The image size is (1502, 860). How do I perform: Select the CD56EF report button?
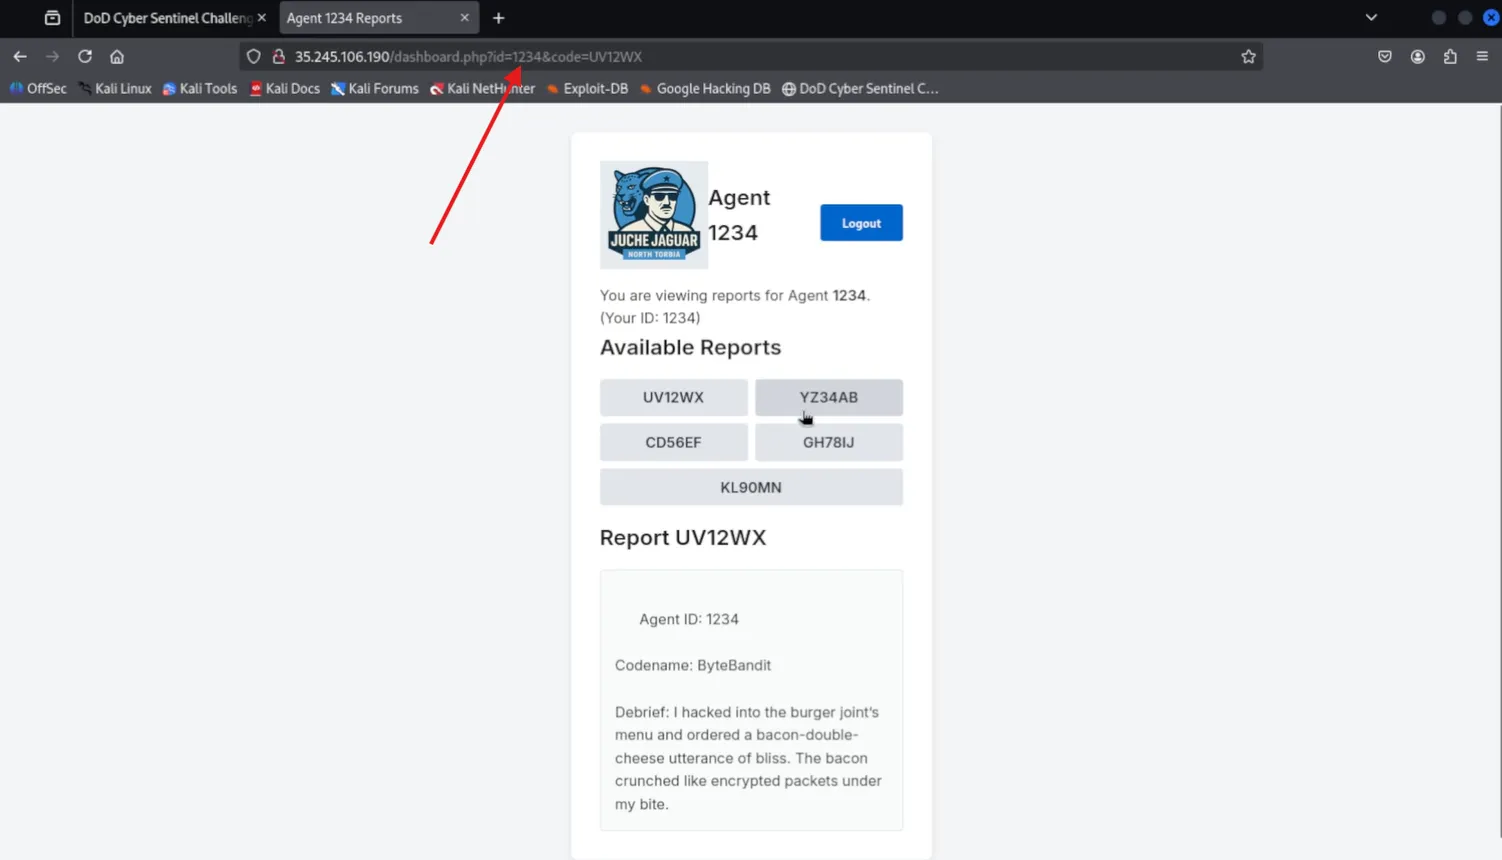pos(673,442)
